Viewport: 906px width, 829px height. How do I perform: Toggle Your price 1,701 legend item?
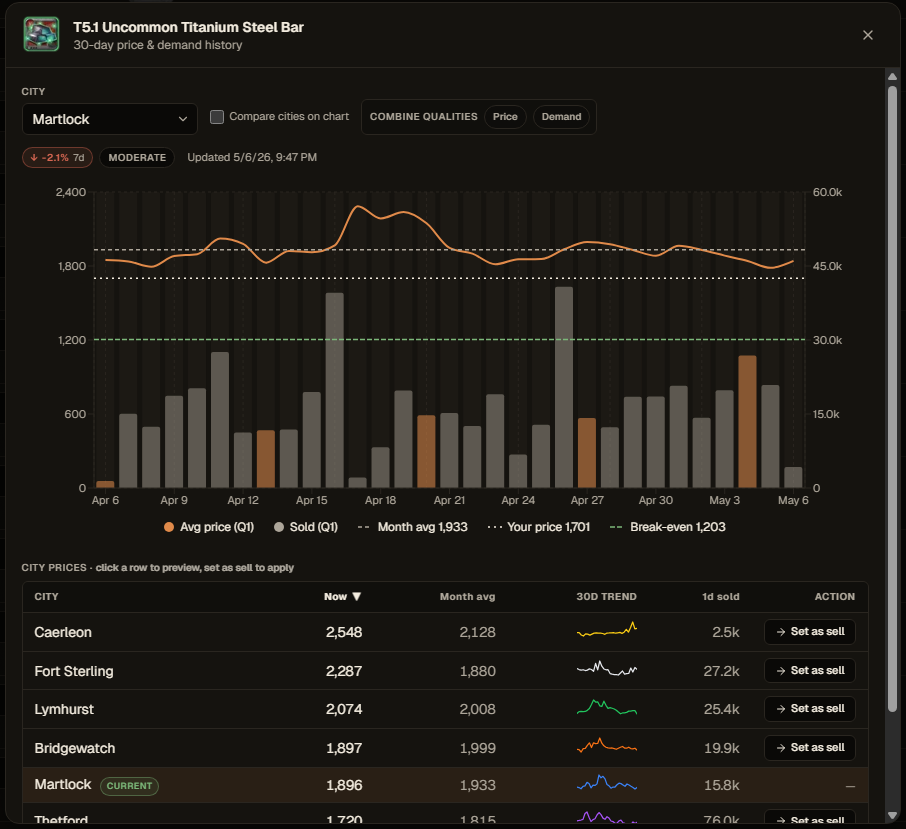539,527
